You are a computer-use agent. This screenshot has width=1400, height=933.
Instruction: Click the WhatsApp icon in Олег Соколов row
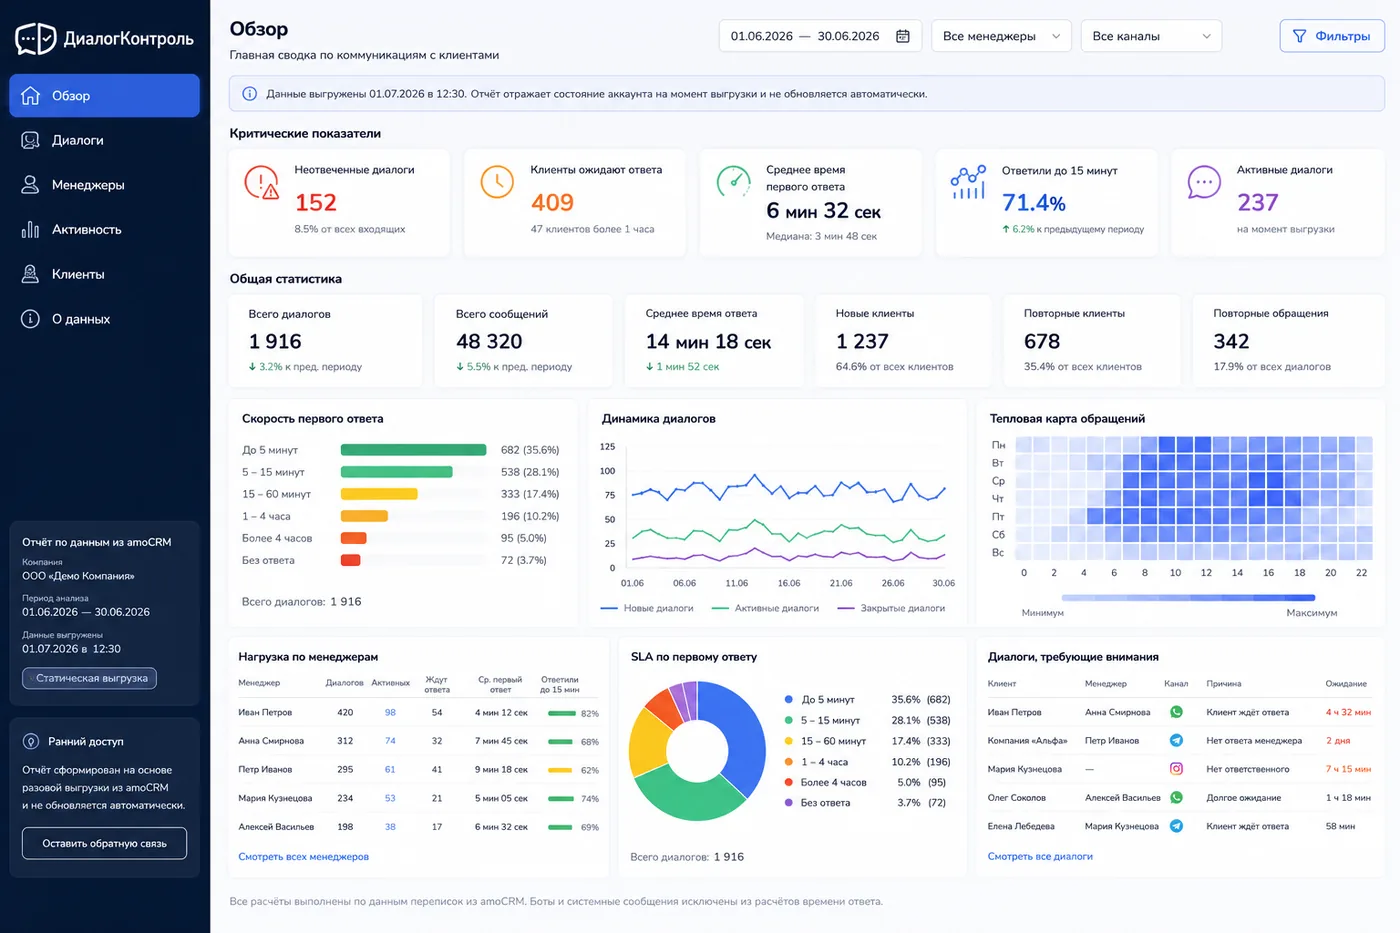1176,798
